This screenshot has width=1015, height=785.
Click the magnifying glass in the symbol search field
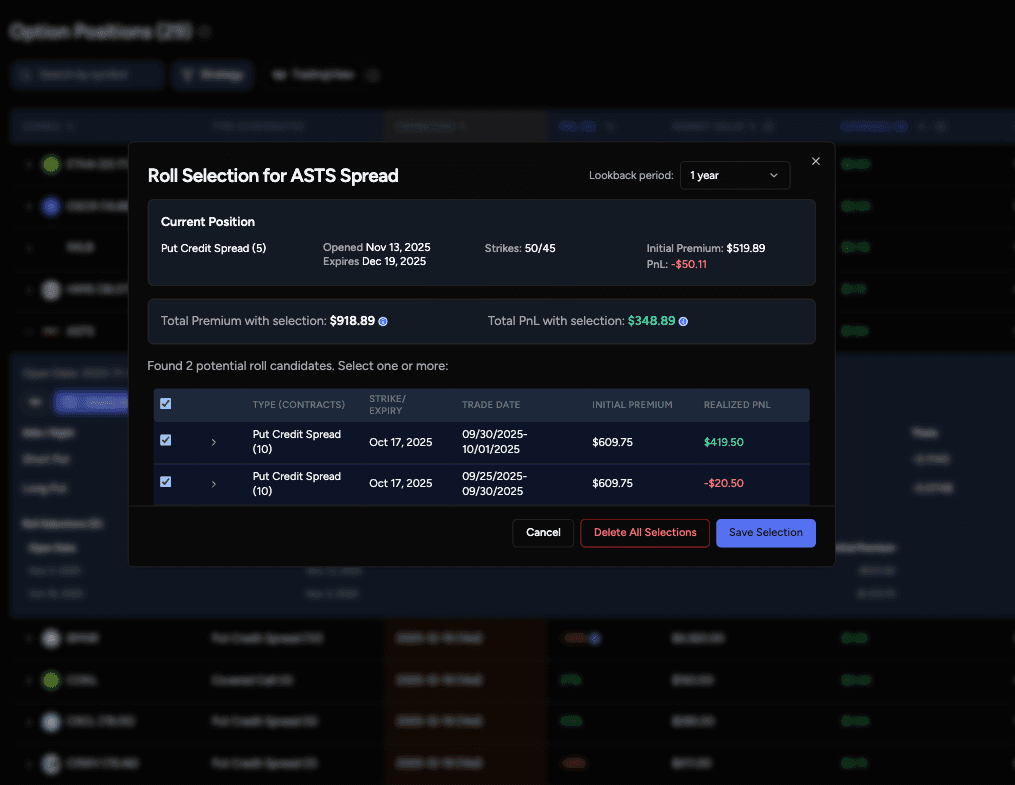pos(25,75)
